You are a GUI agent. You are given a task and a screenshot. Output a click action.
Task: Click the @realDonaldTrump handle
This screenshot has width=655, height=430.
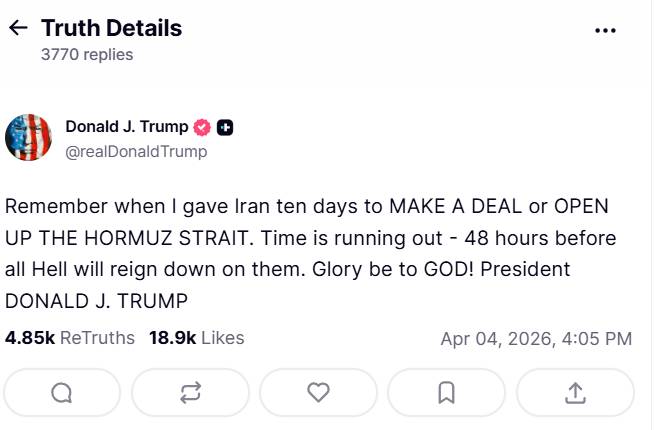click(136, 151)
